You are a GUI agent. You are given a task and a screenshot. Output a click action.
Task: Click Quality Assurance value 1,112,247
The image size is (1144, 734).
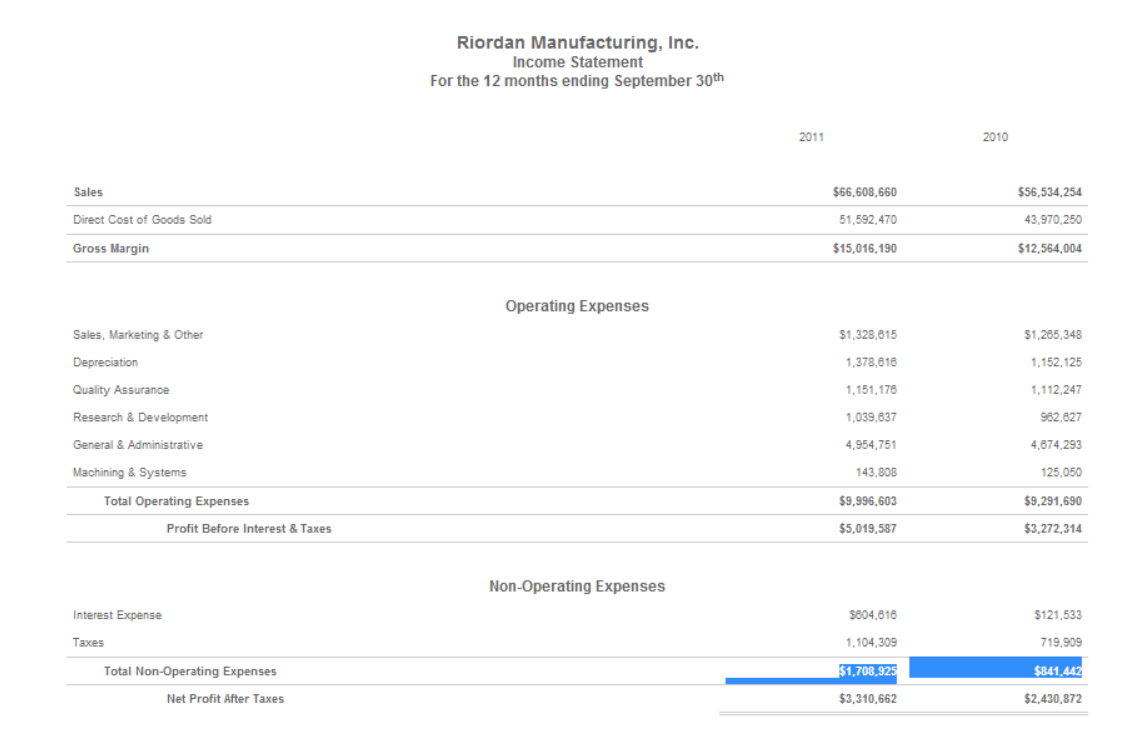pyautogui.click(x=1056, y=390)
